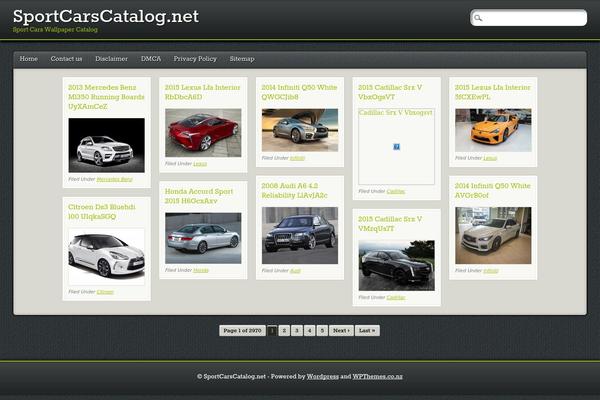Click the red Lexus concept car thumbnail
Screen dimensions: 600x400
pos(203,132)
